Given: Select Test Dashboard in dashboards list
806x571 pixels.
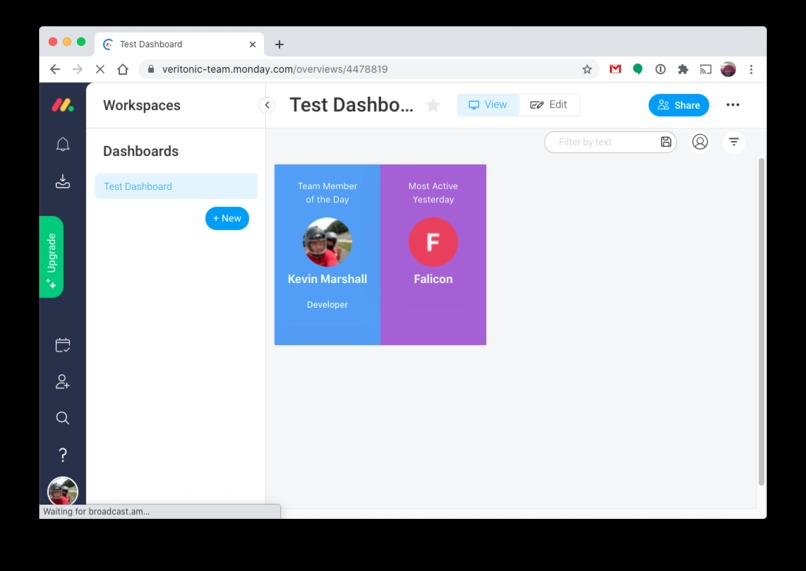Looking at the screenshot, I should pos(176,187).
